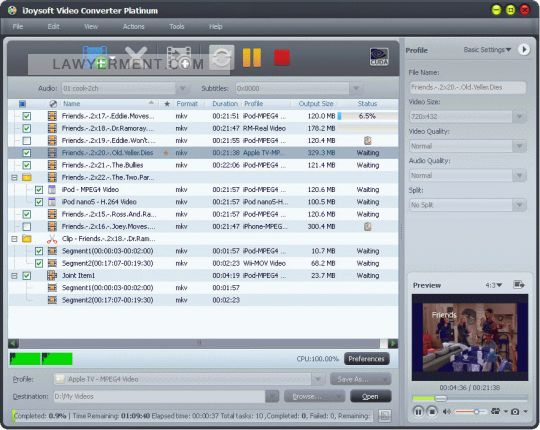This screenshot has height=430, width=540.
Task: Mute the preview volume speaker icon
Action: click(x=447, y=411)
